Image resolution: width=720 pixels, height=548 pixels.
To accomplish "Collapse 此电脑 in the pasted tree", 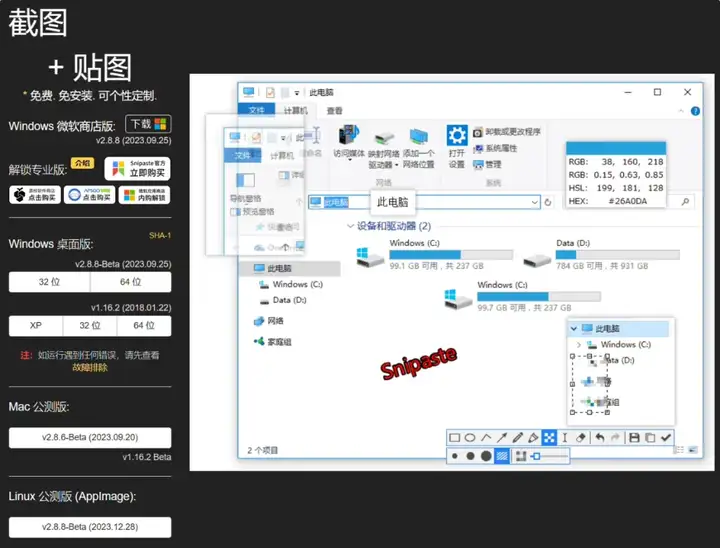I will 574,328.
